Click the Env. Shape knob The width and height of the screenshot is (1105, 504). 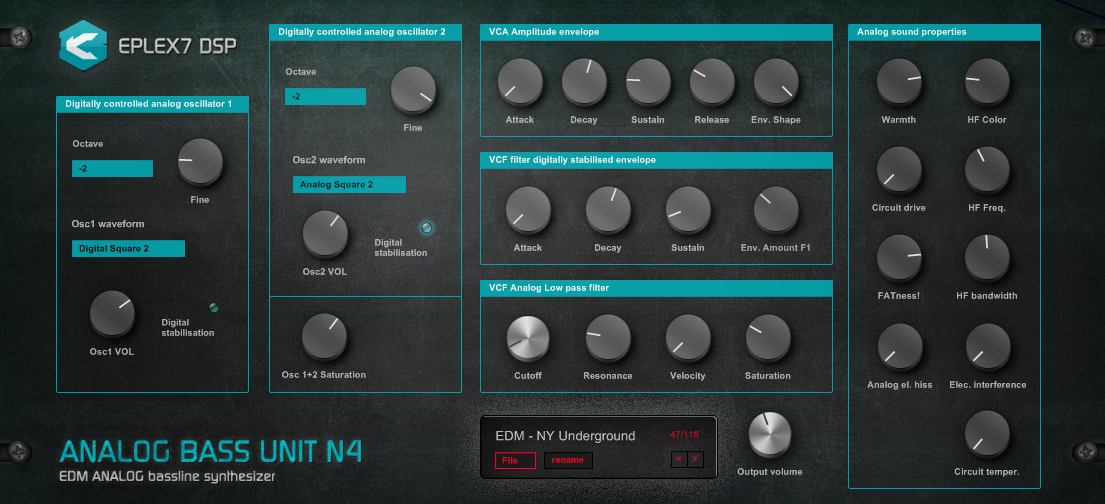[777, 81]
